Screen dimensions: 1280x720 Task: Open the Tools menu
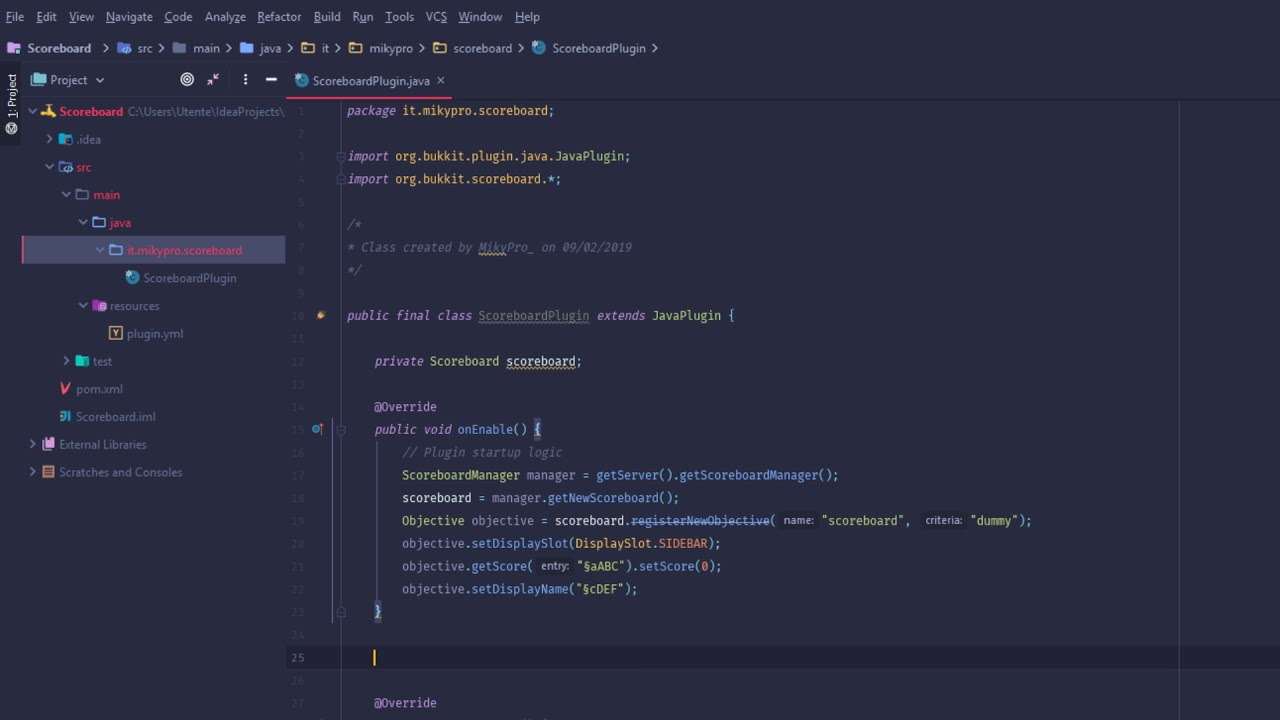click(x=399, y=16)
